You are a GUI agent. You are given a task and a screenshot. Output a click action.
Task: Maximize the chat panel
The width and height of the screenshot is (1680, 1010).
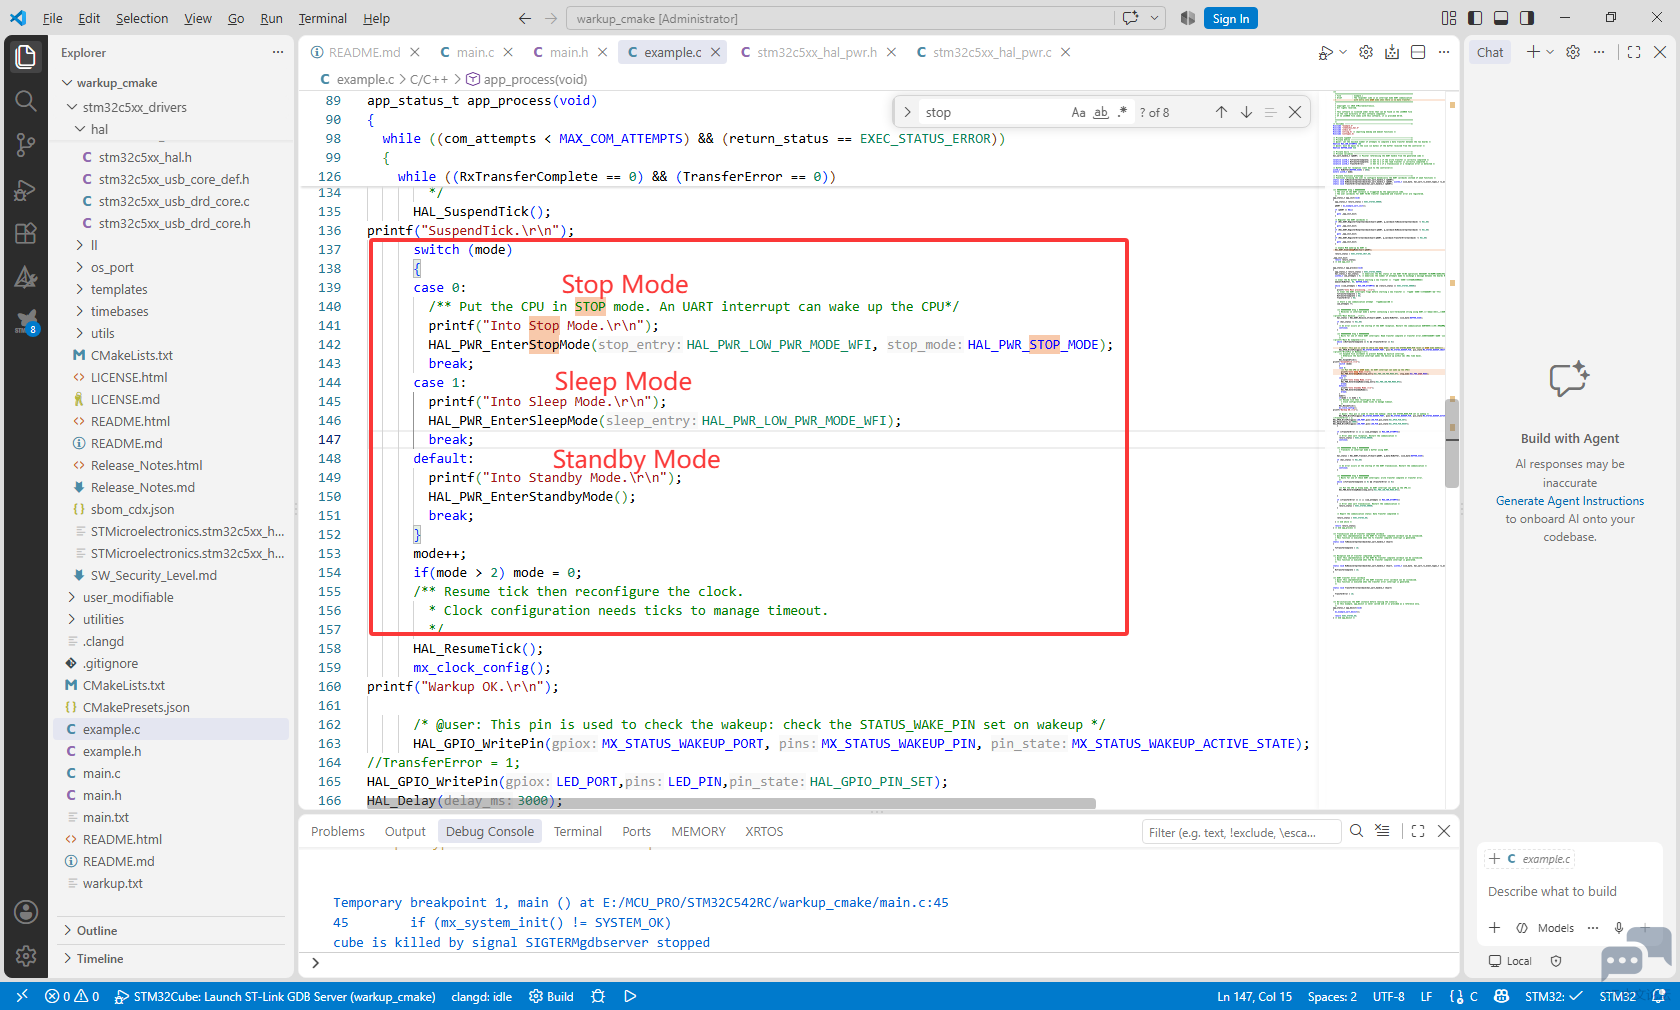tap(1634, 52)
